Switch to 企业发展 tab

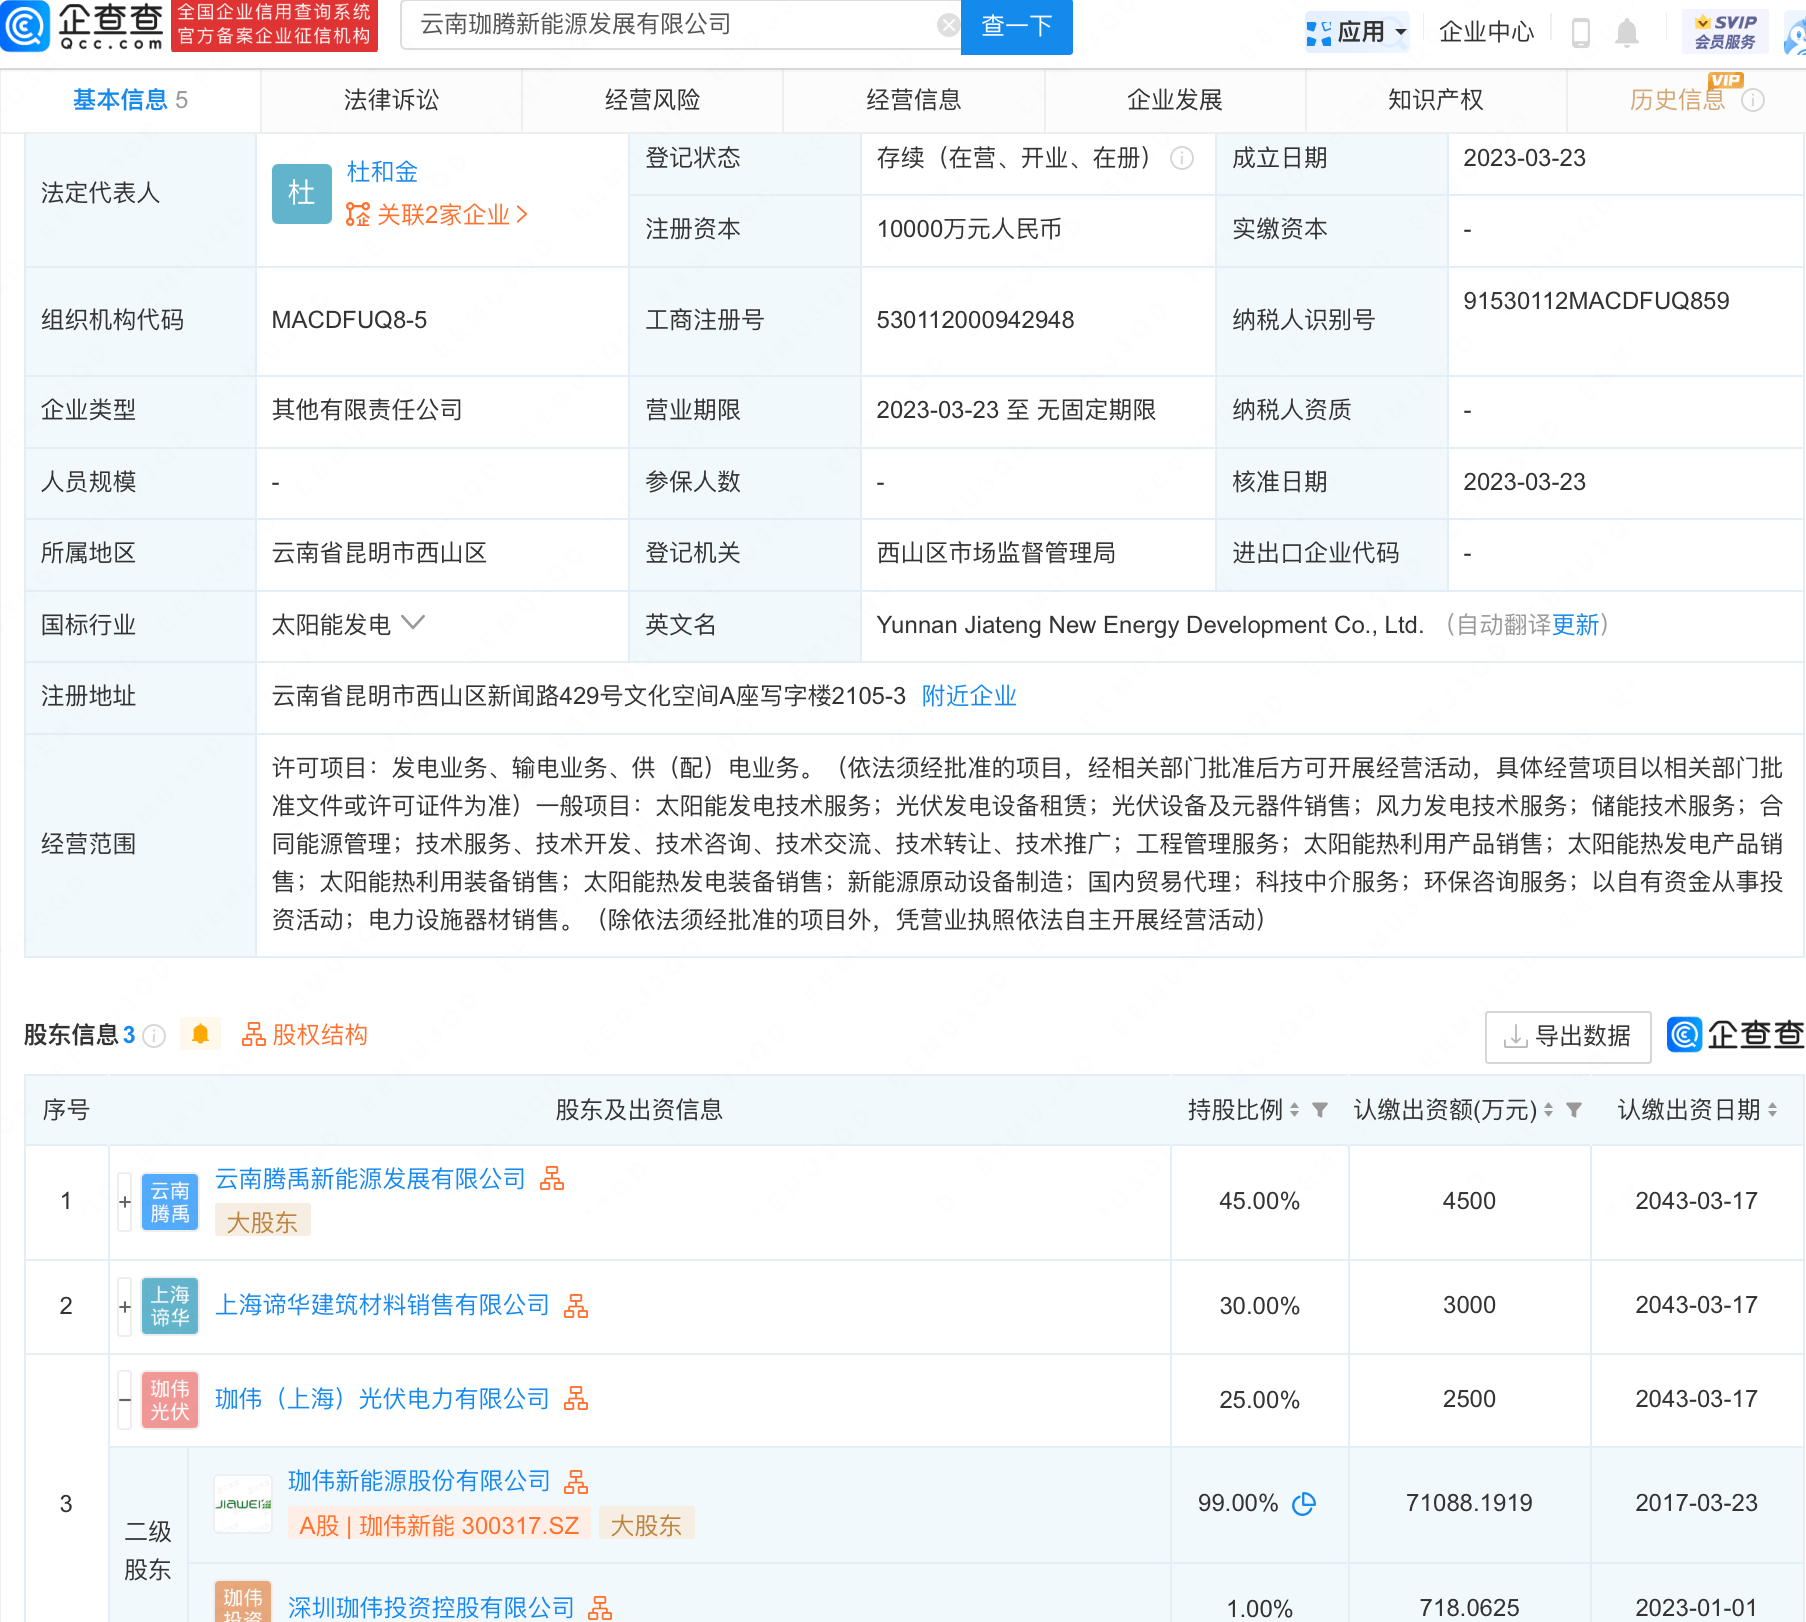click(1174, 100)
